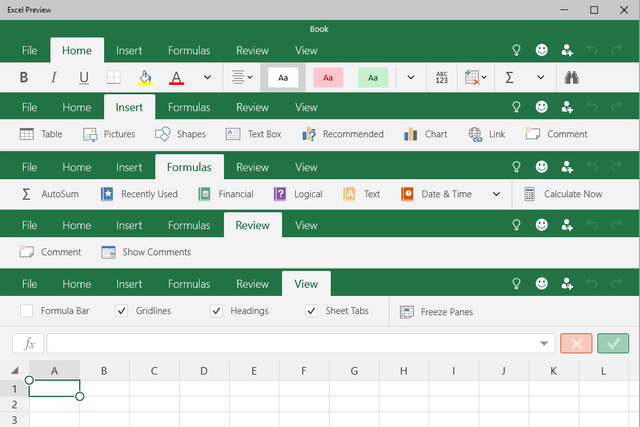This screenshot has height=427, width=640.
Task: Select column header B
Action: pos(104,371)
